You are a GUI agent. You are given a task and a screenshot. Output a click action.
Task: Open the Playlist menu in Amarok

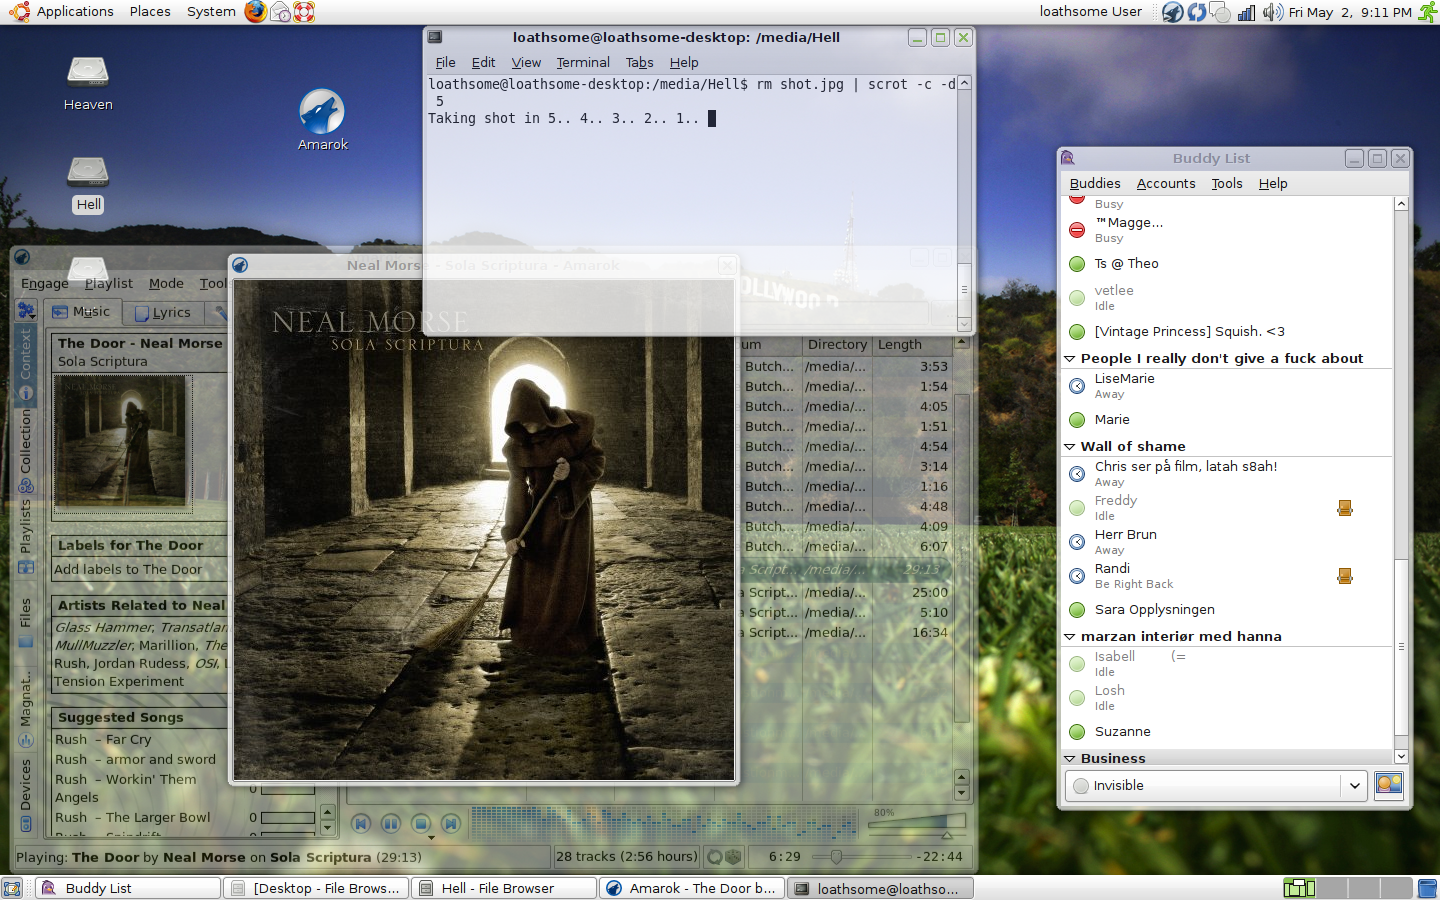click(x=108, y=284)
